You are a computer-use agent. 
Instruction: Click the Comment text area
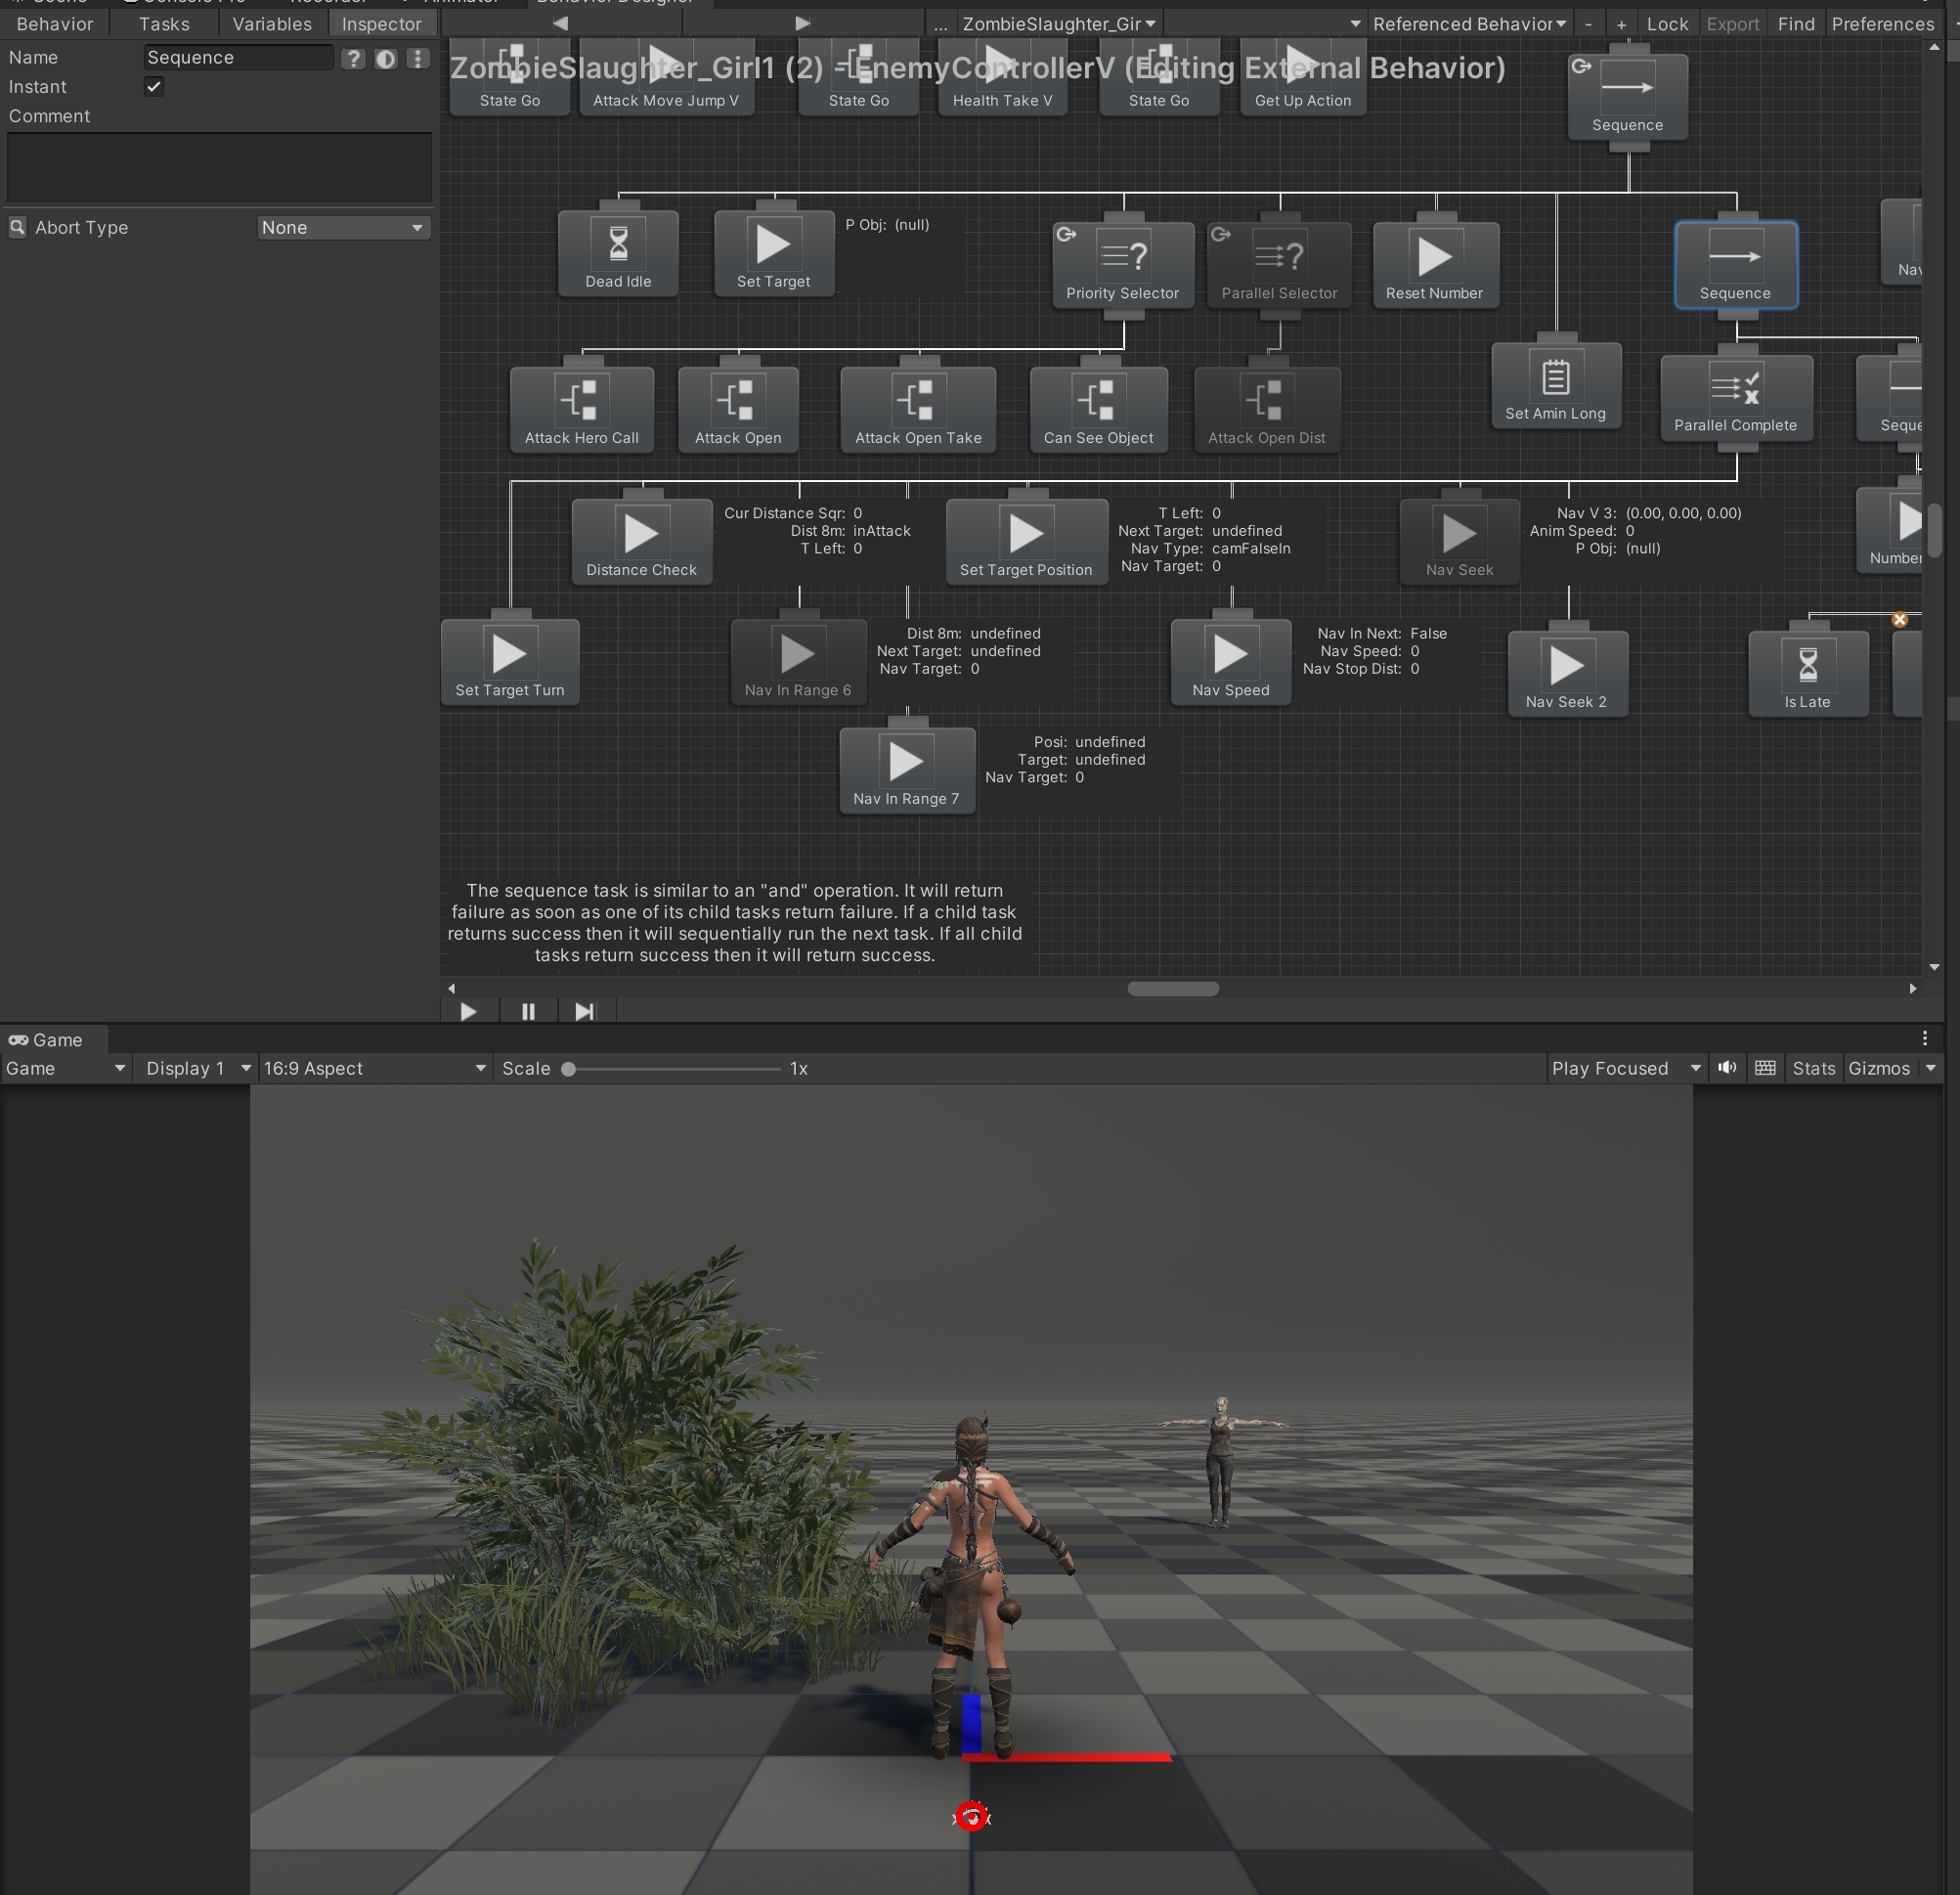click(219, 168)
